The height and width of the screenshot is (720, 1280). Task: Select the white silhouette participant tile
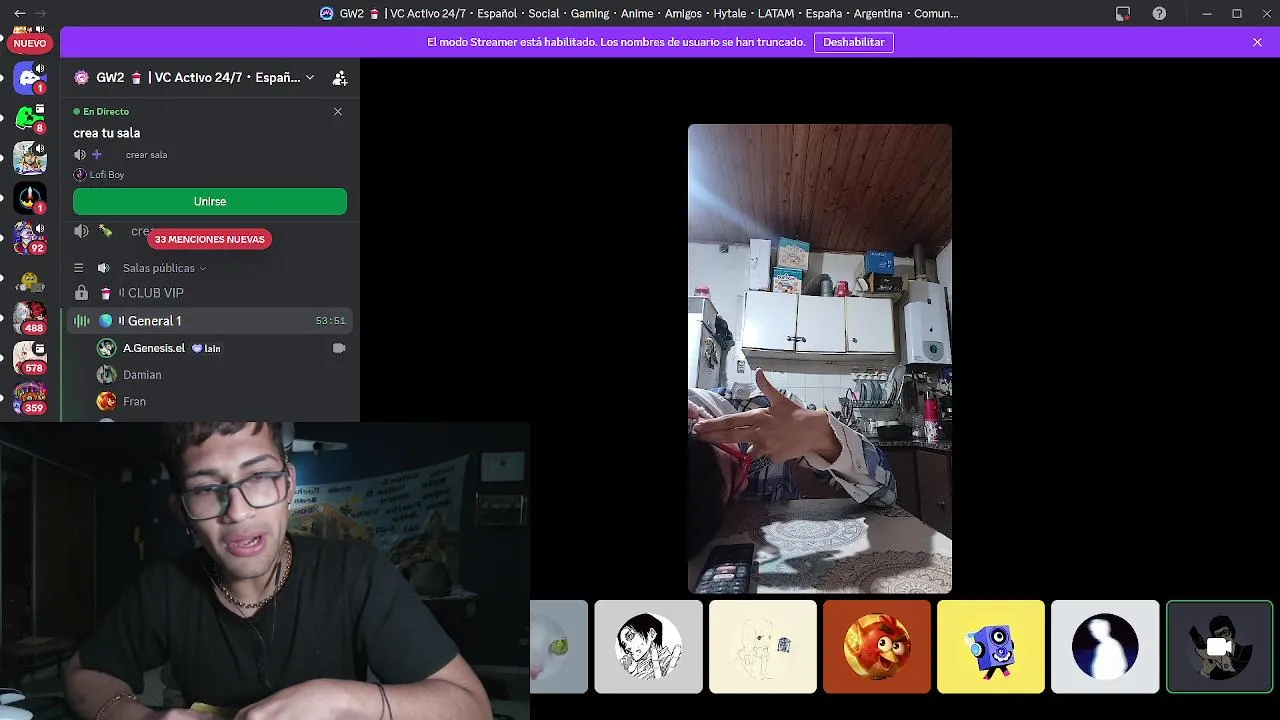click(1105, 647)
